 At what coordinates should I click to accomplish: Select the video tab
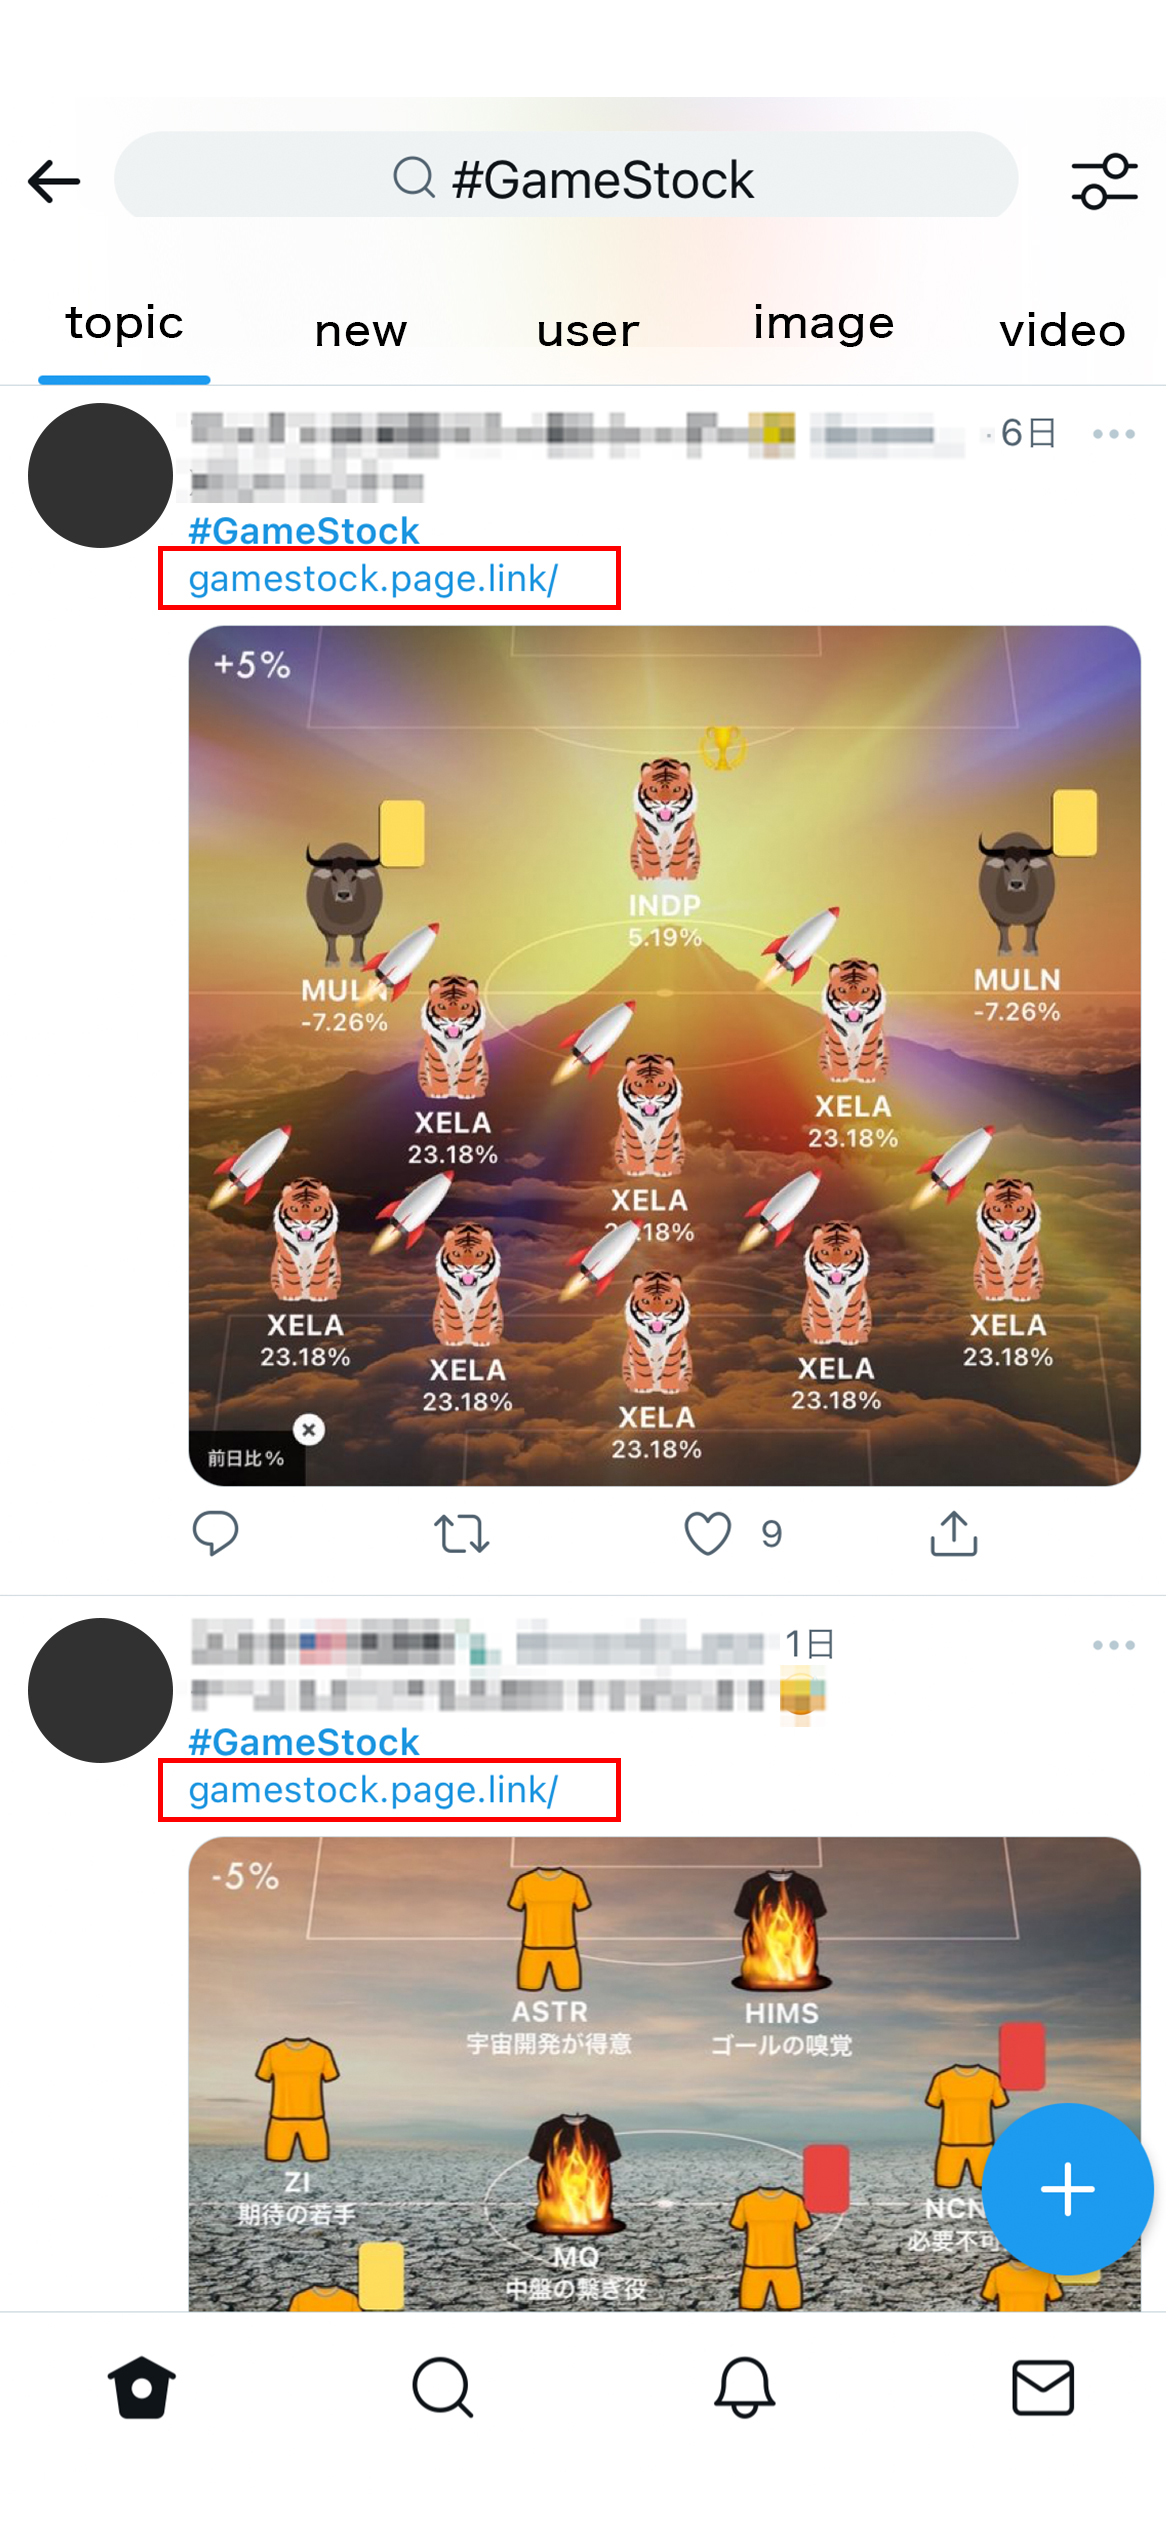click(1062, 331)
